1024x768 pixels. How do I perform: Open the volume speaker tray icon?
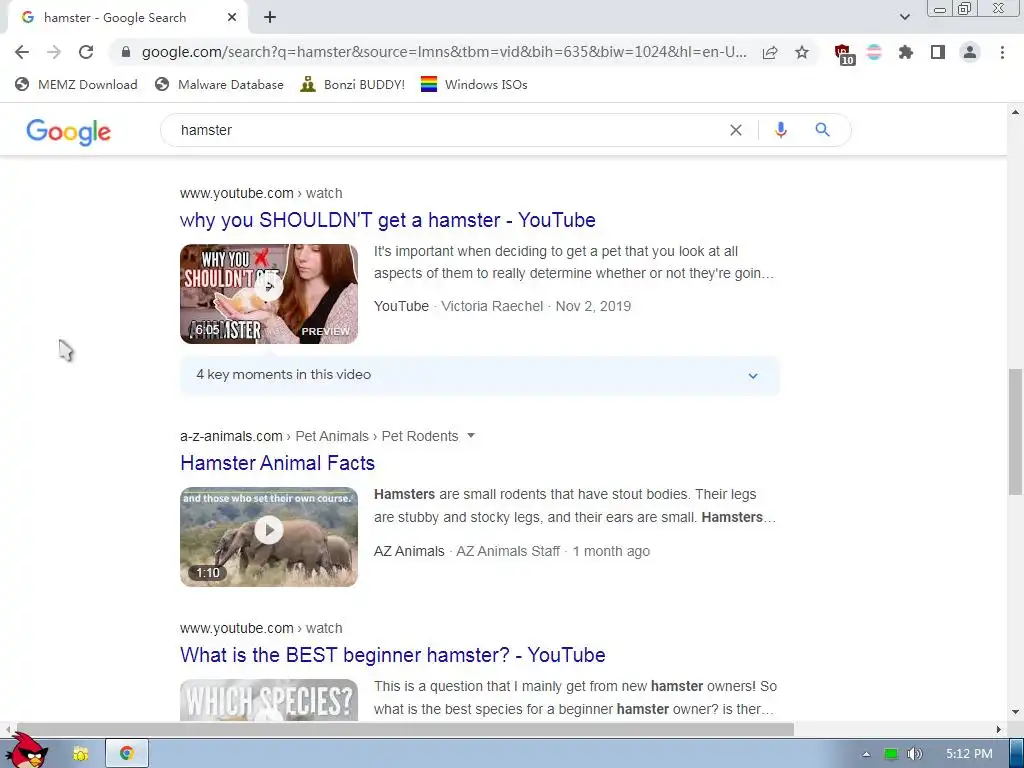(914, 754)
